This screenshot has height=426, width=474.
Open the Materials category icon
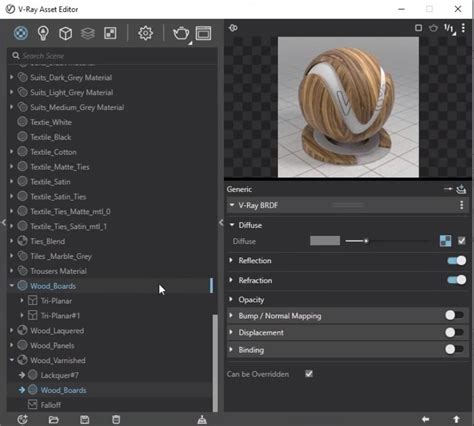pyautogui.click(x=21, y=33)
